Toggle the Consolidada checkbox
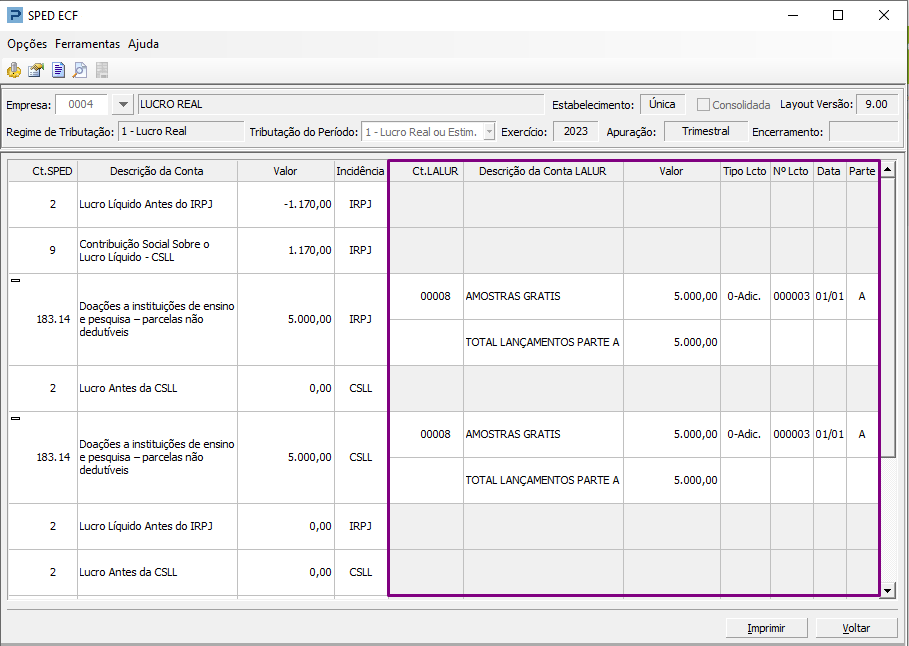This screenshot has width=909, height=646. [x=703, y=104]
